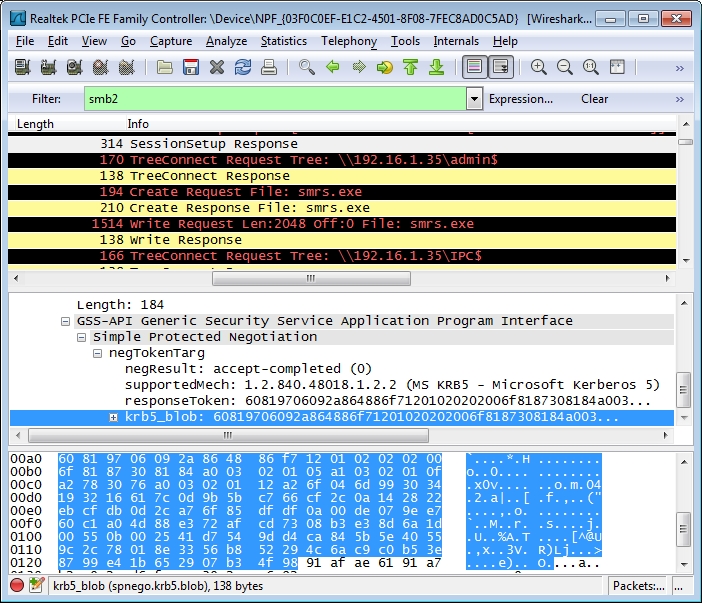Click the red capture status indicator
Viewport: 702px width, 603px height.
coord(17,585)
